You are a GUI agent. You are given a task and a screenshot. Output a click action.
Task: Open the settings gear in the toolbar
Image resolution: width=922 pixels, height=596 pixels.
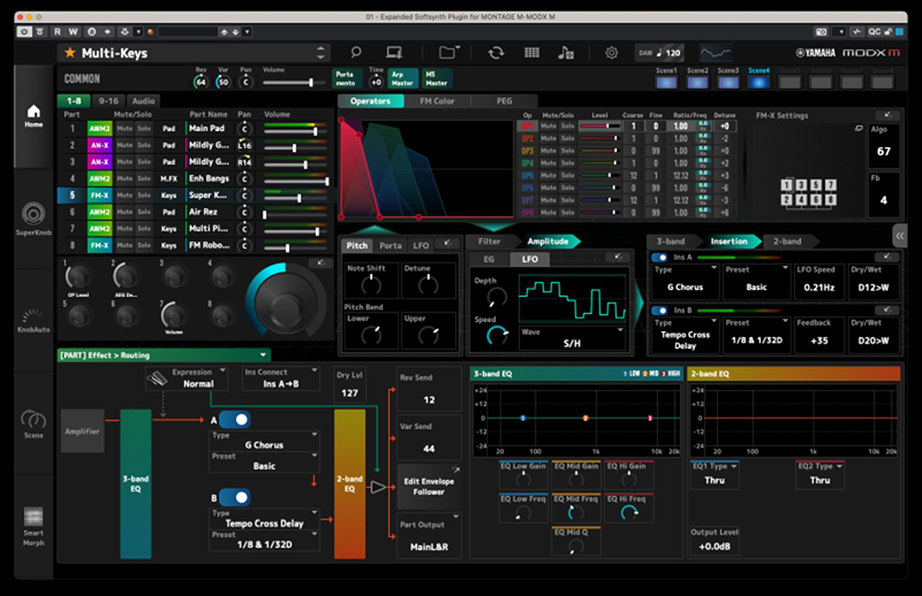[611, 51]
